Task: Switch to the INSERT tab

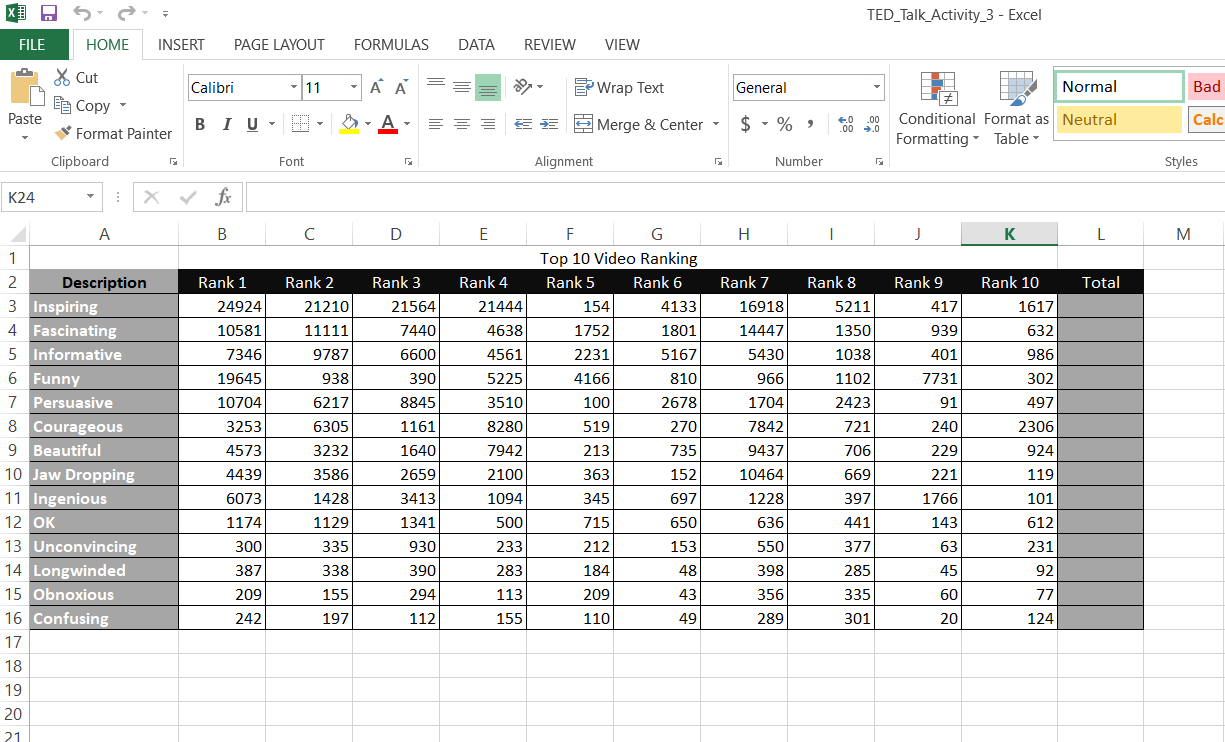Action: pyautogui.click(x=181, y=44)
